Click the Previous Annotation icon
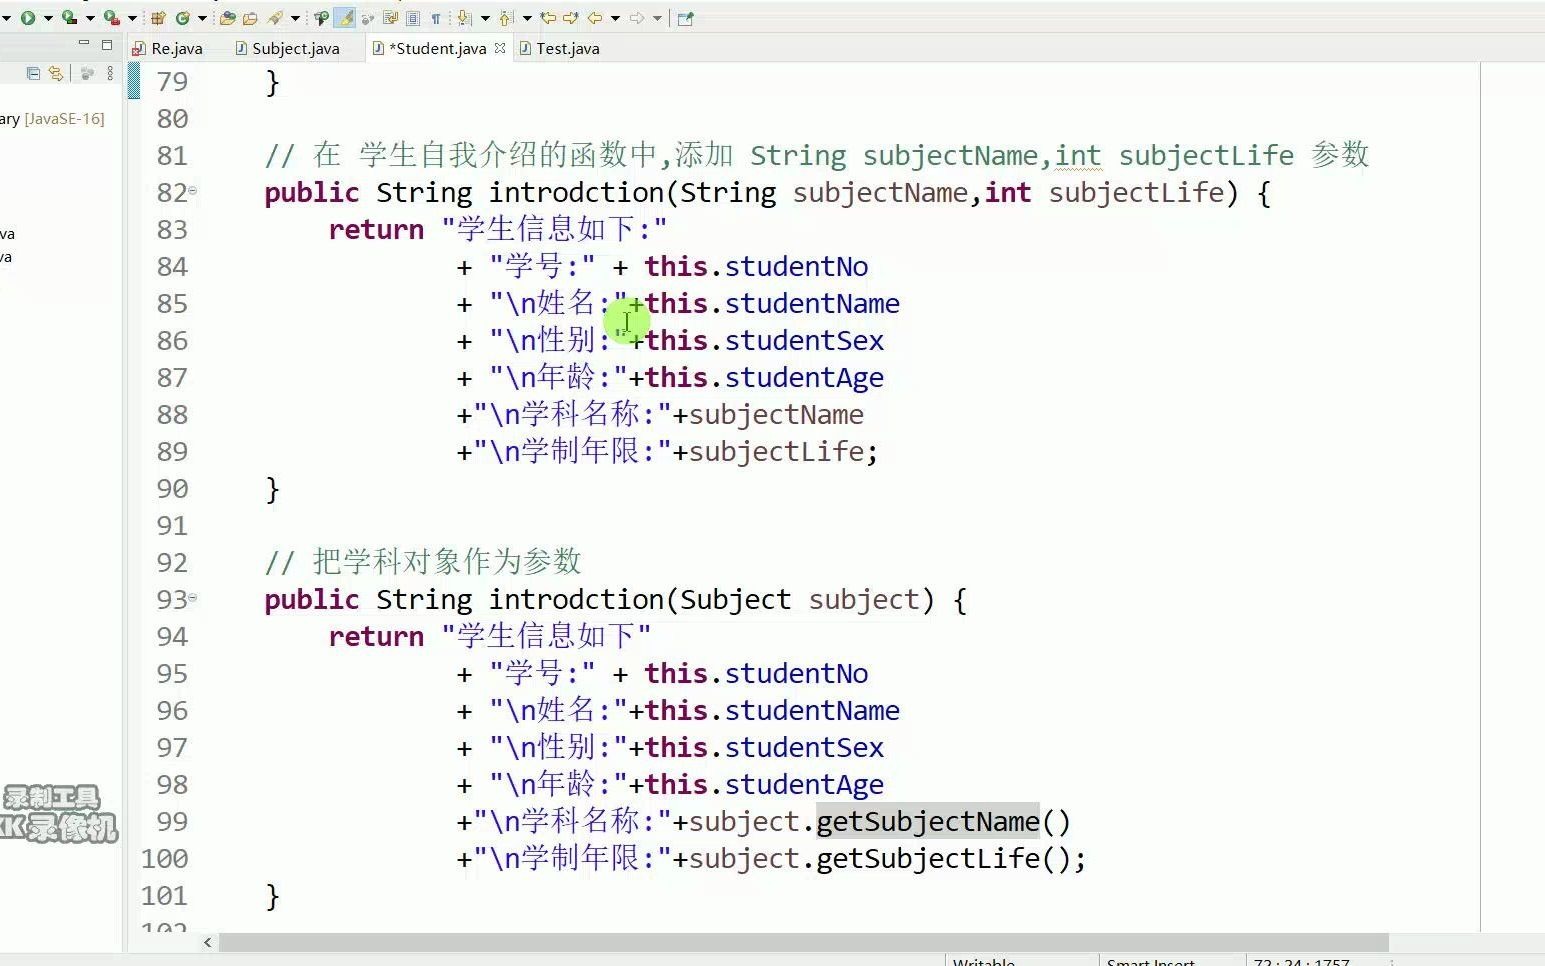Viewport: 1545px width, 966px height. 505,18
